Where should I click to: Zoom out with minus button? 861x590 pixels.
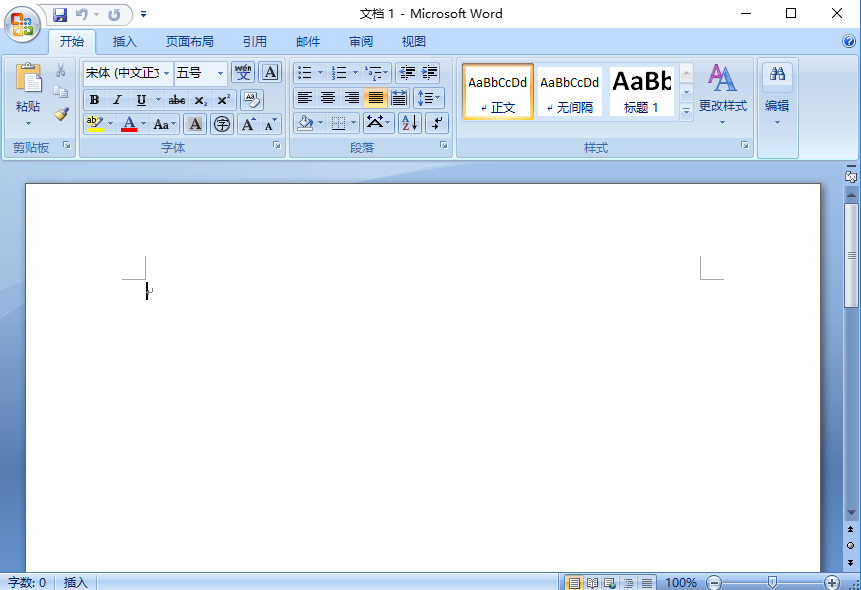coord(714,582)
